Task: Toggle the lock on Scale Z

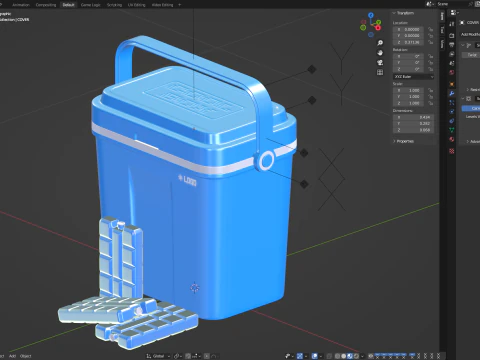Action: (x=430, y=103)
